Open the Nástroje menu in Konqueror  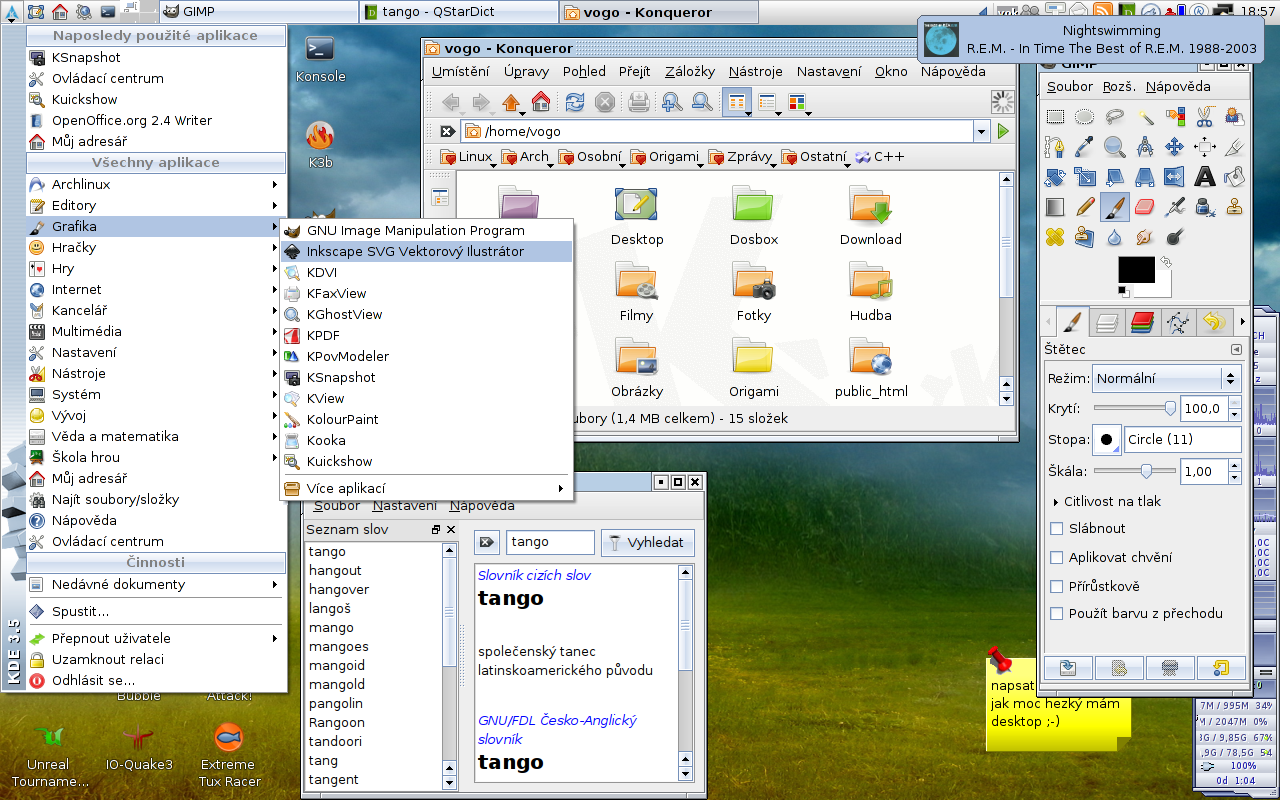point(755,71)
